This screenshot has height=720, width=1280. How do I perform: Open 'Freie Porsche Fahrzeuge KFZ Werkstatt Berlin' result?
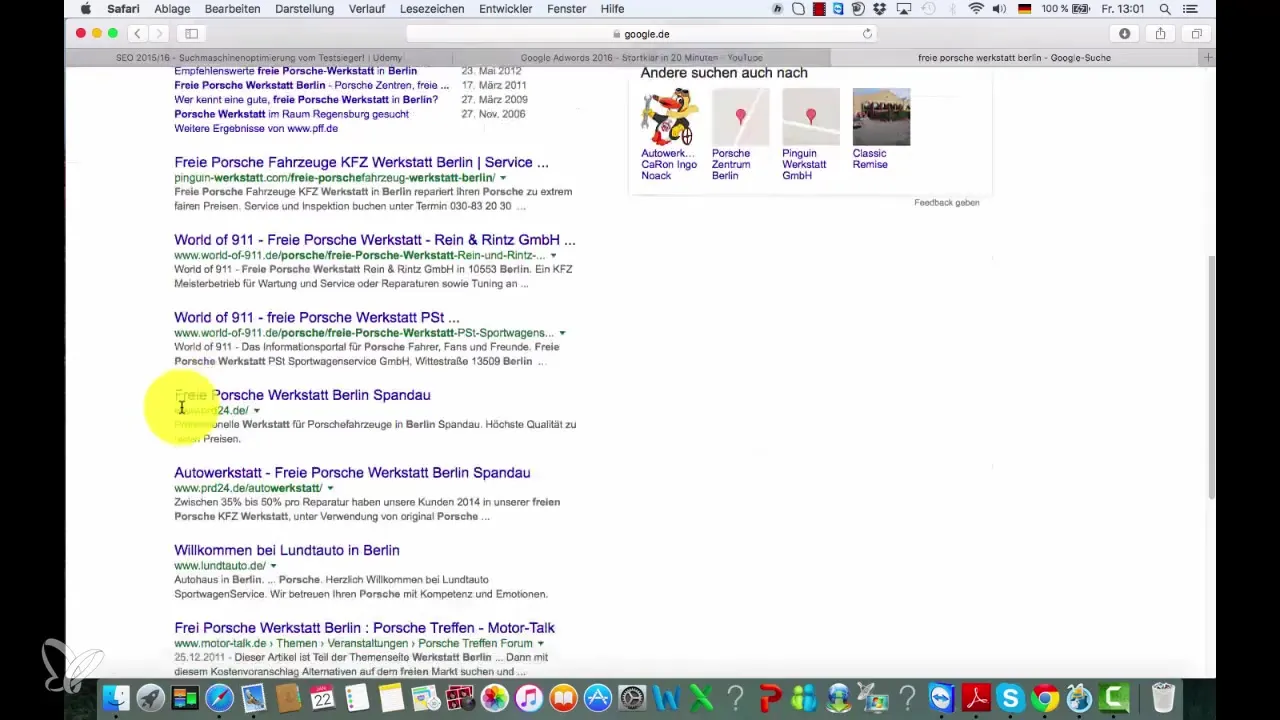[361, 162]
